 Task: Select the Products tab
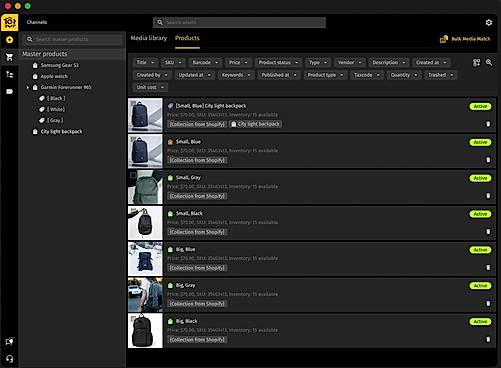pos(187,38)
